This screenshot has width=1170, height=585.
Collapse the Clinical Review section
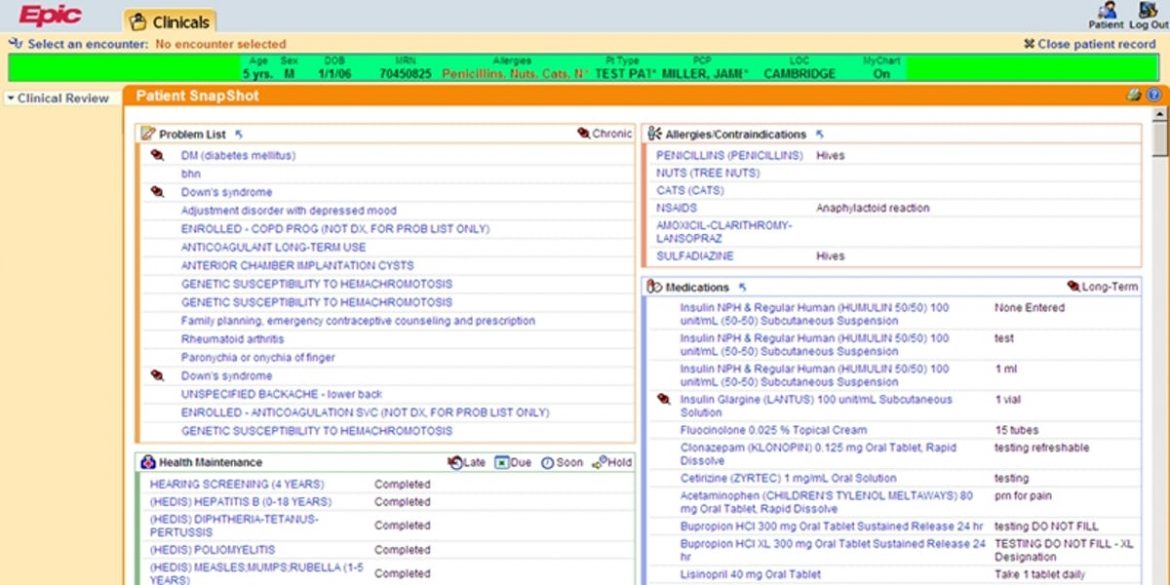click(10, 98)
